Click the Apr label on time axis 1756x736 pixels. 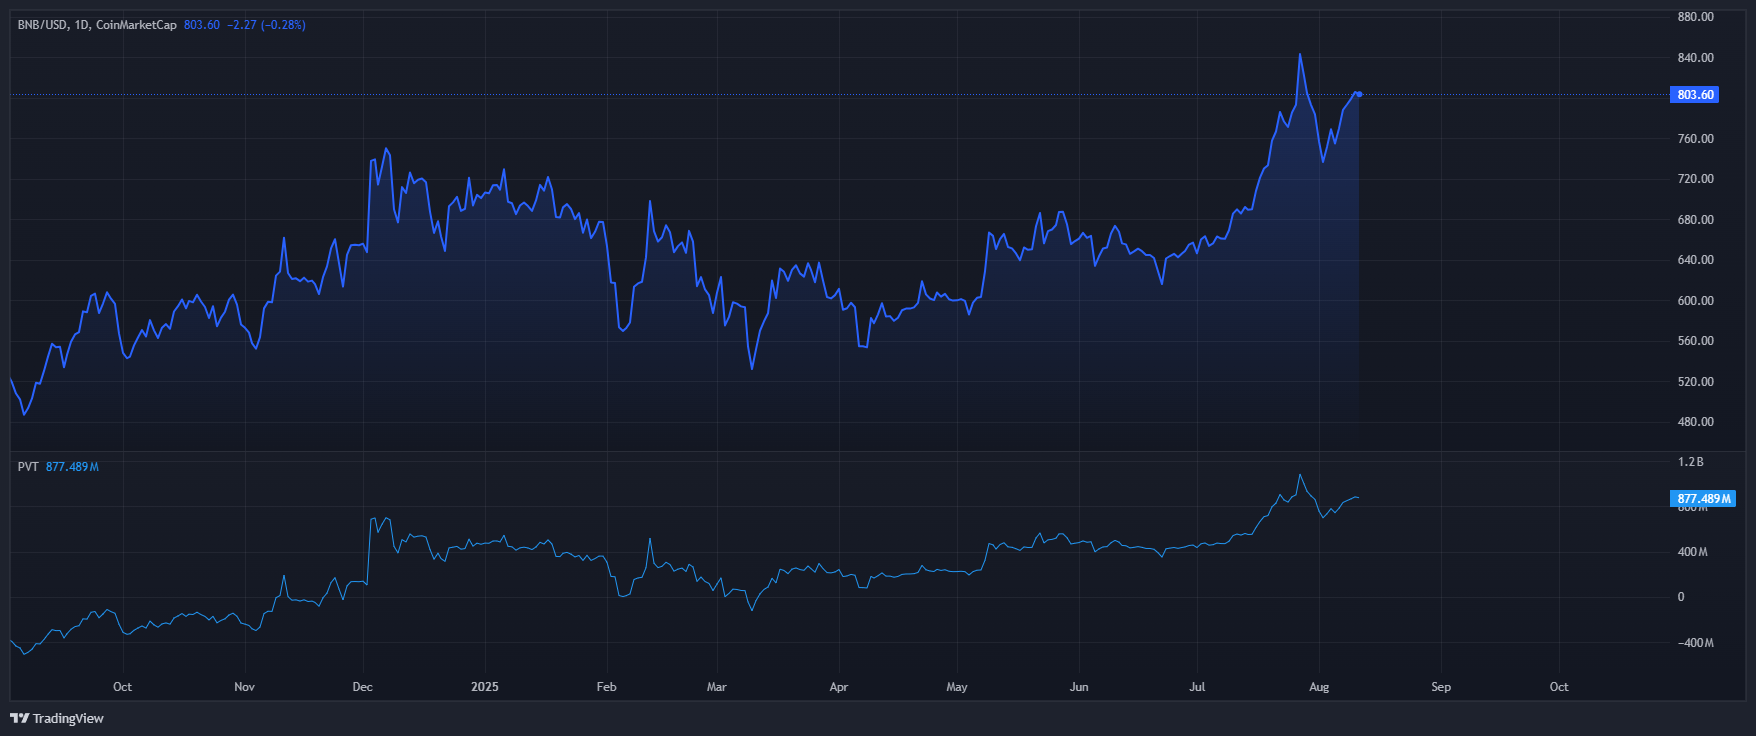click(x=838, y=687)
